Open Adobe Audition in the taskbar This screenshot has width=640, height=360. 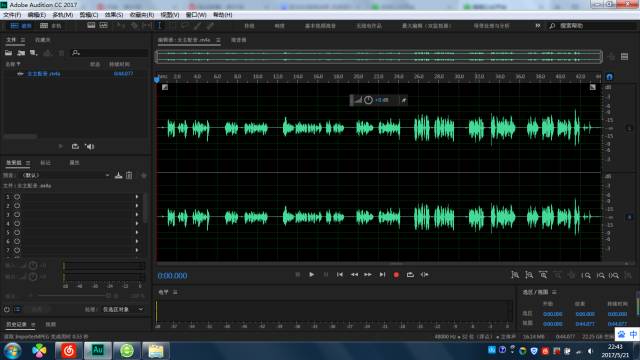point(98,350)
